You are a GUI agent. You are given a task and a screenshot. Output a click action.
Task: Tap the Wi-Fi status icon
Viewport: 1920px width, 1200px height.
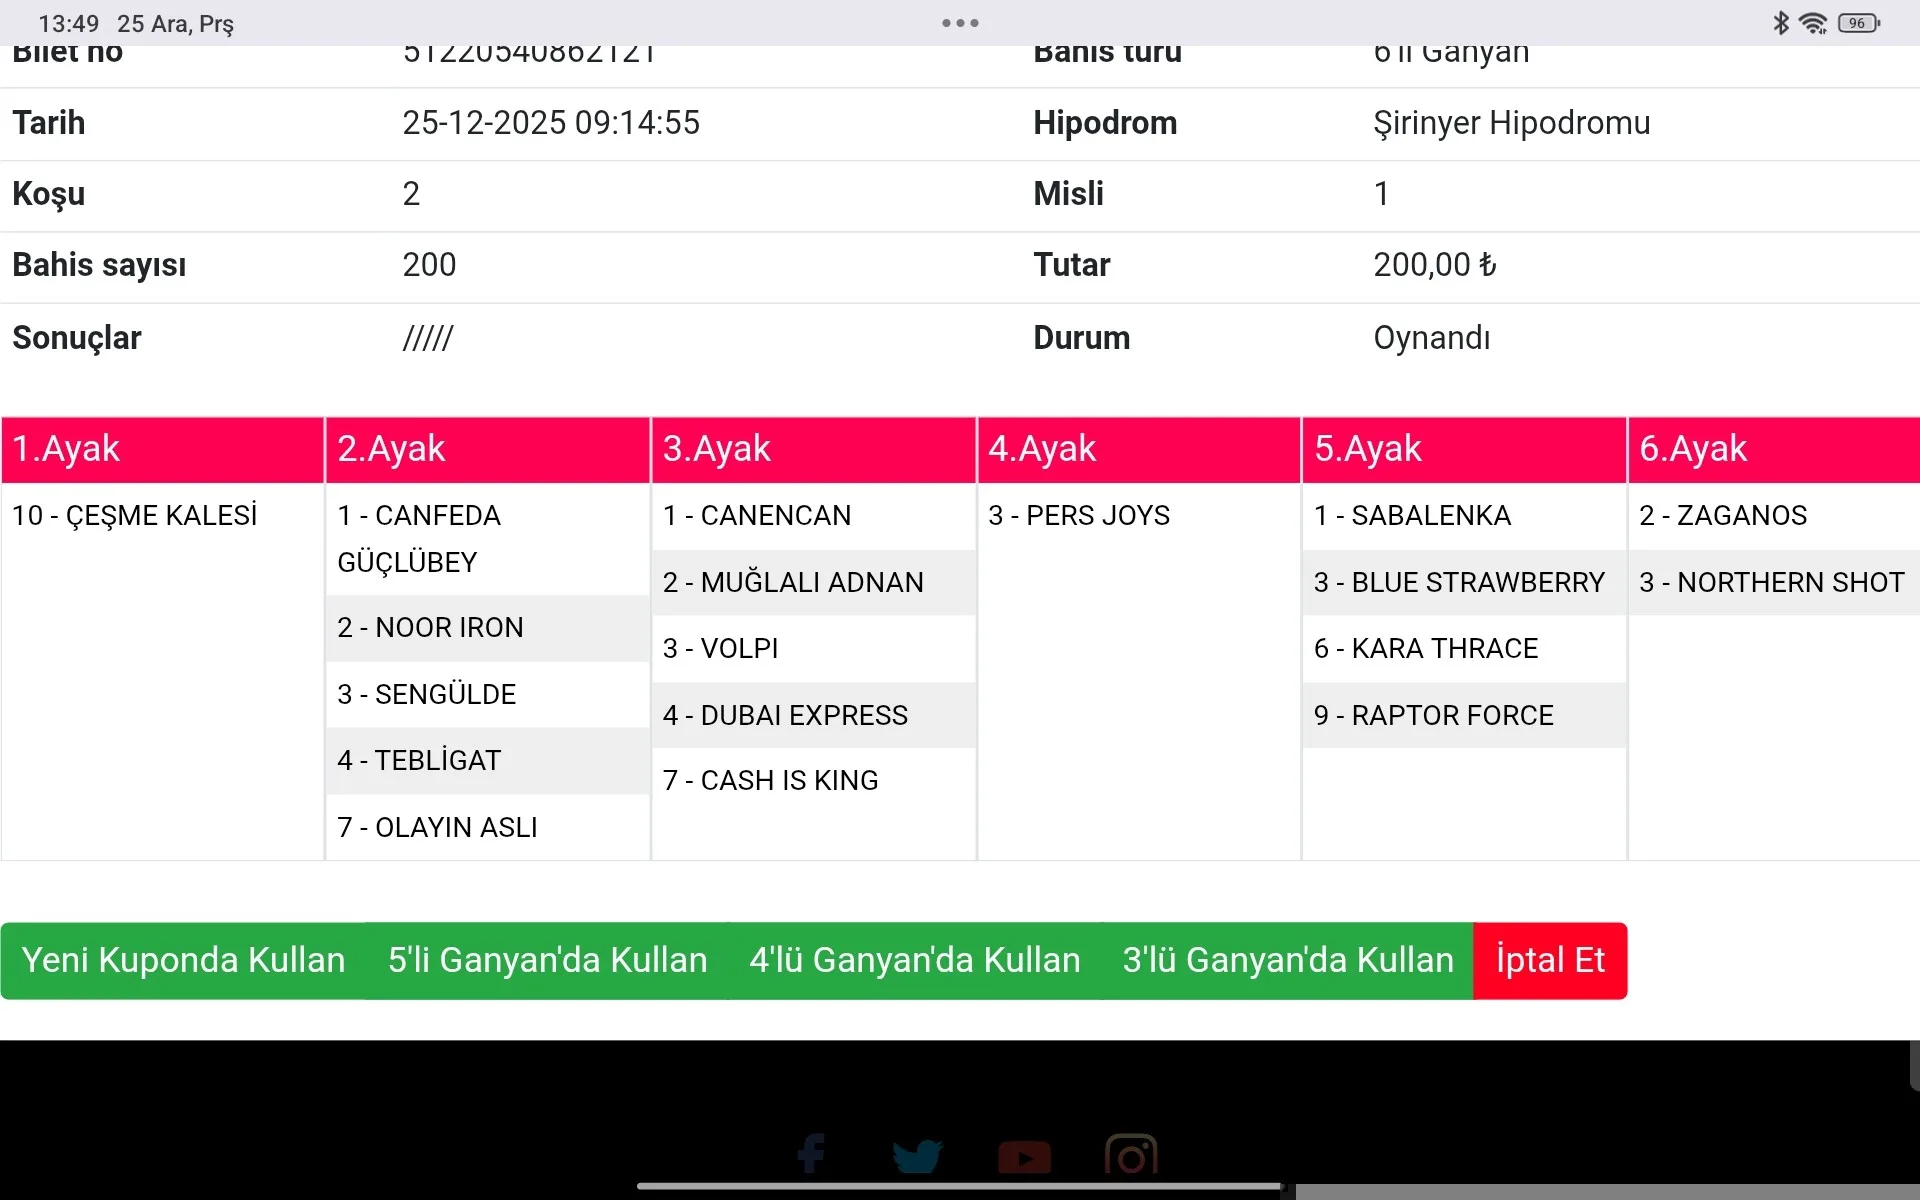coord(1812,23)
